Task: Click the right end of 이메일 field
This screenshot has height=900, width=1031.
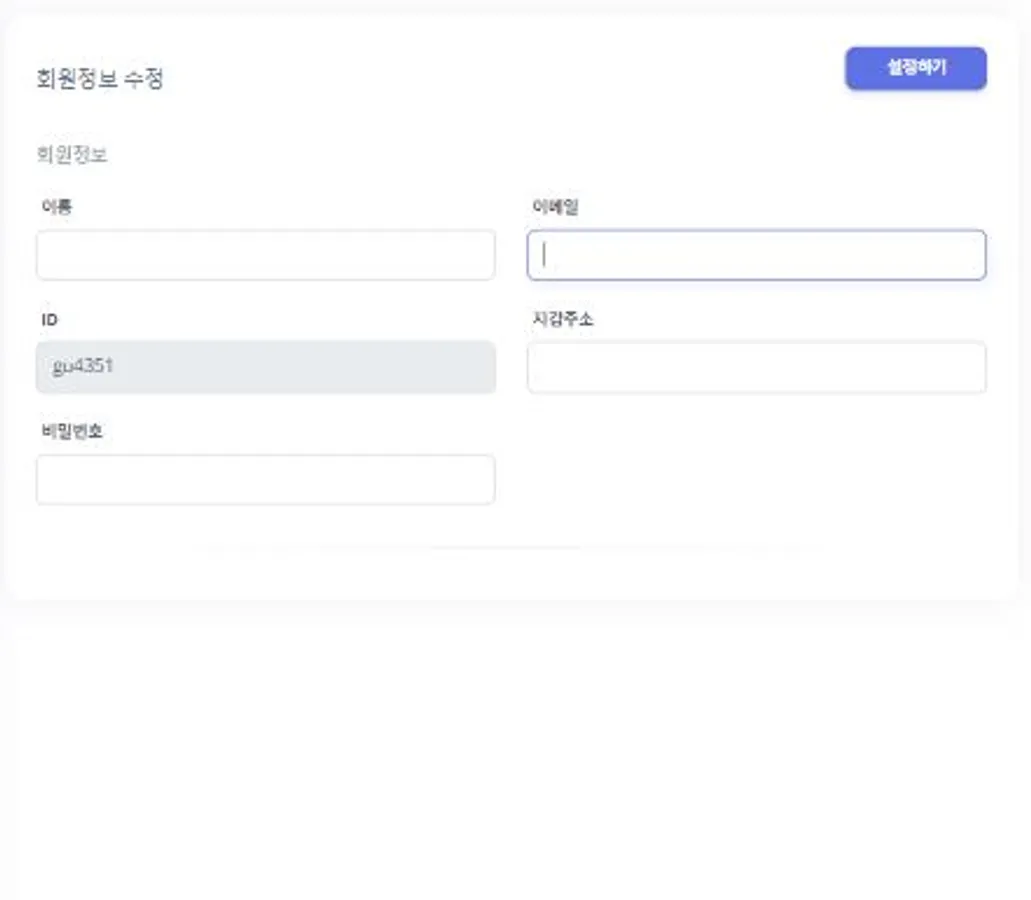Action: pos(968,255)
